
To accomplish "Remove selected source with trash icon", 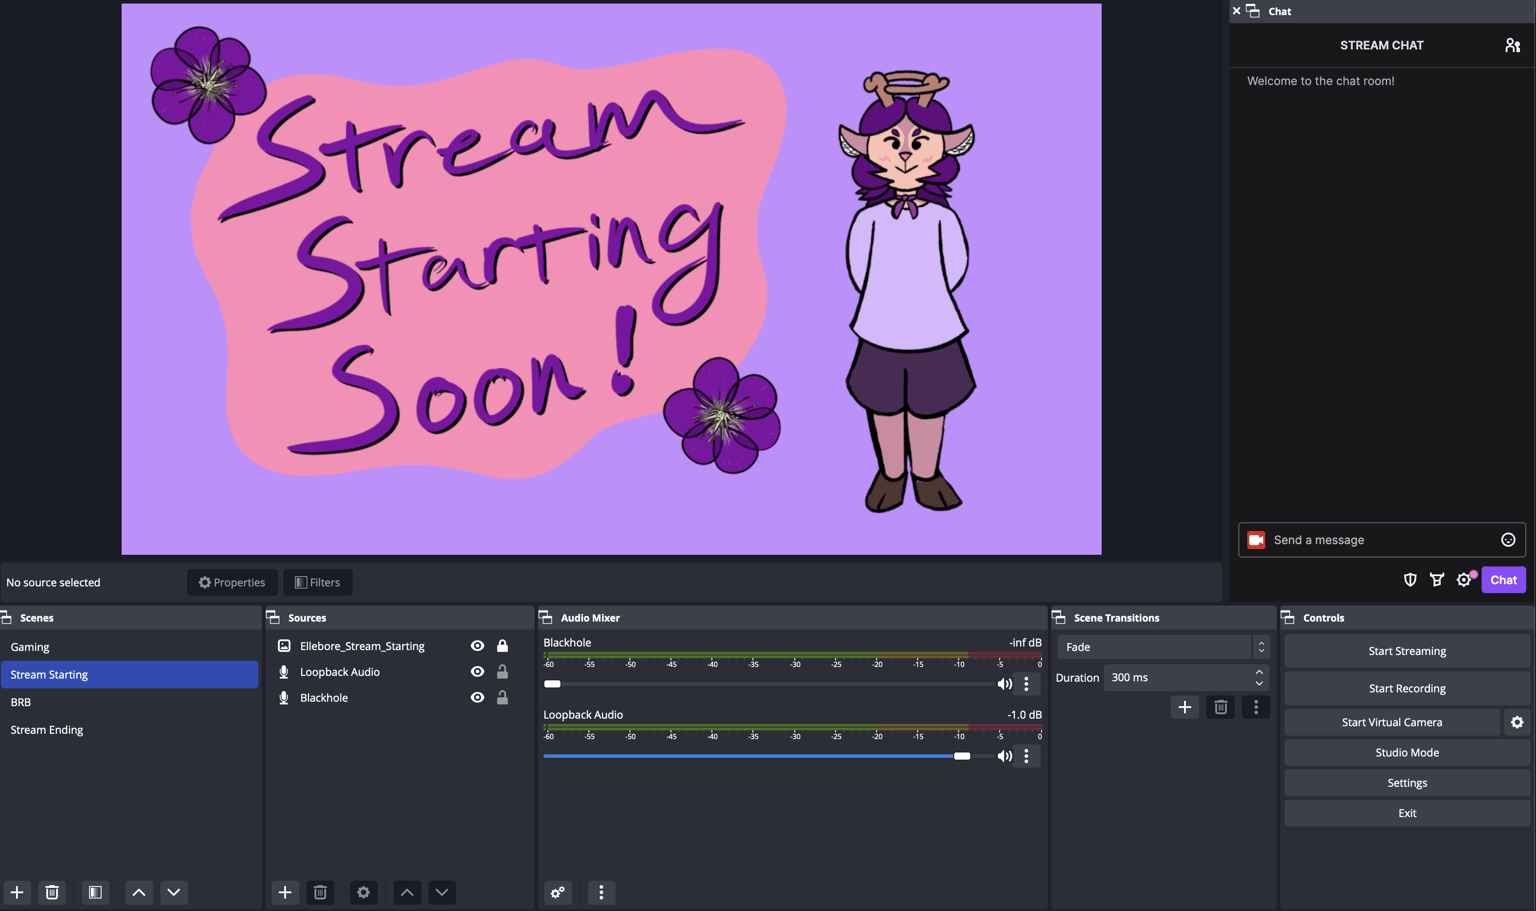I will click(320, 892).
